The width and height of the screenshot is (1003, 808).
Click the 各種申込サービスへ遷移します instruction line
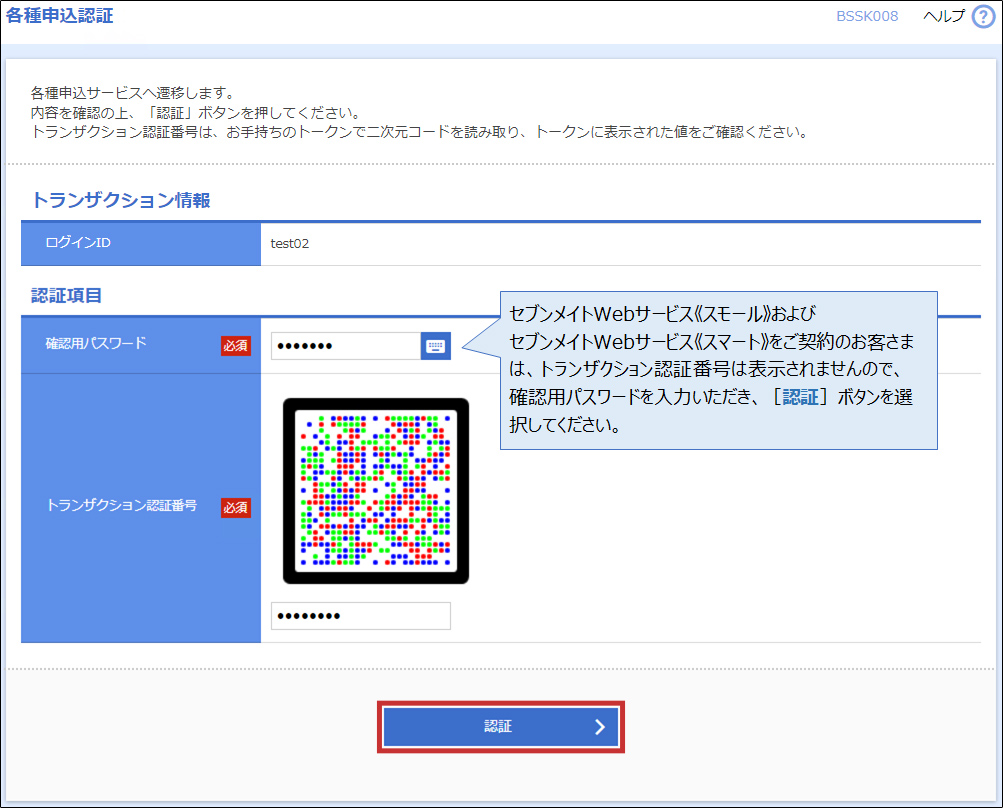coord(134,93)
